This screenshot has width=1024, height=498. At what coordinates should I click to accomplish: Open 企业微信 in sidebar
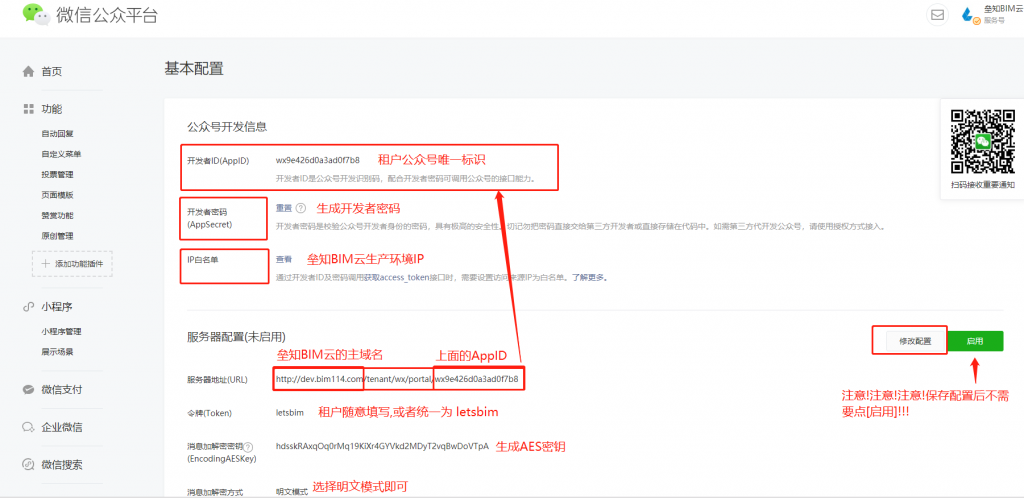[x=62, y=428]
